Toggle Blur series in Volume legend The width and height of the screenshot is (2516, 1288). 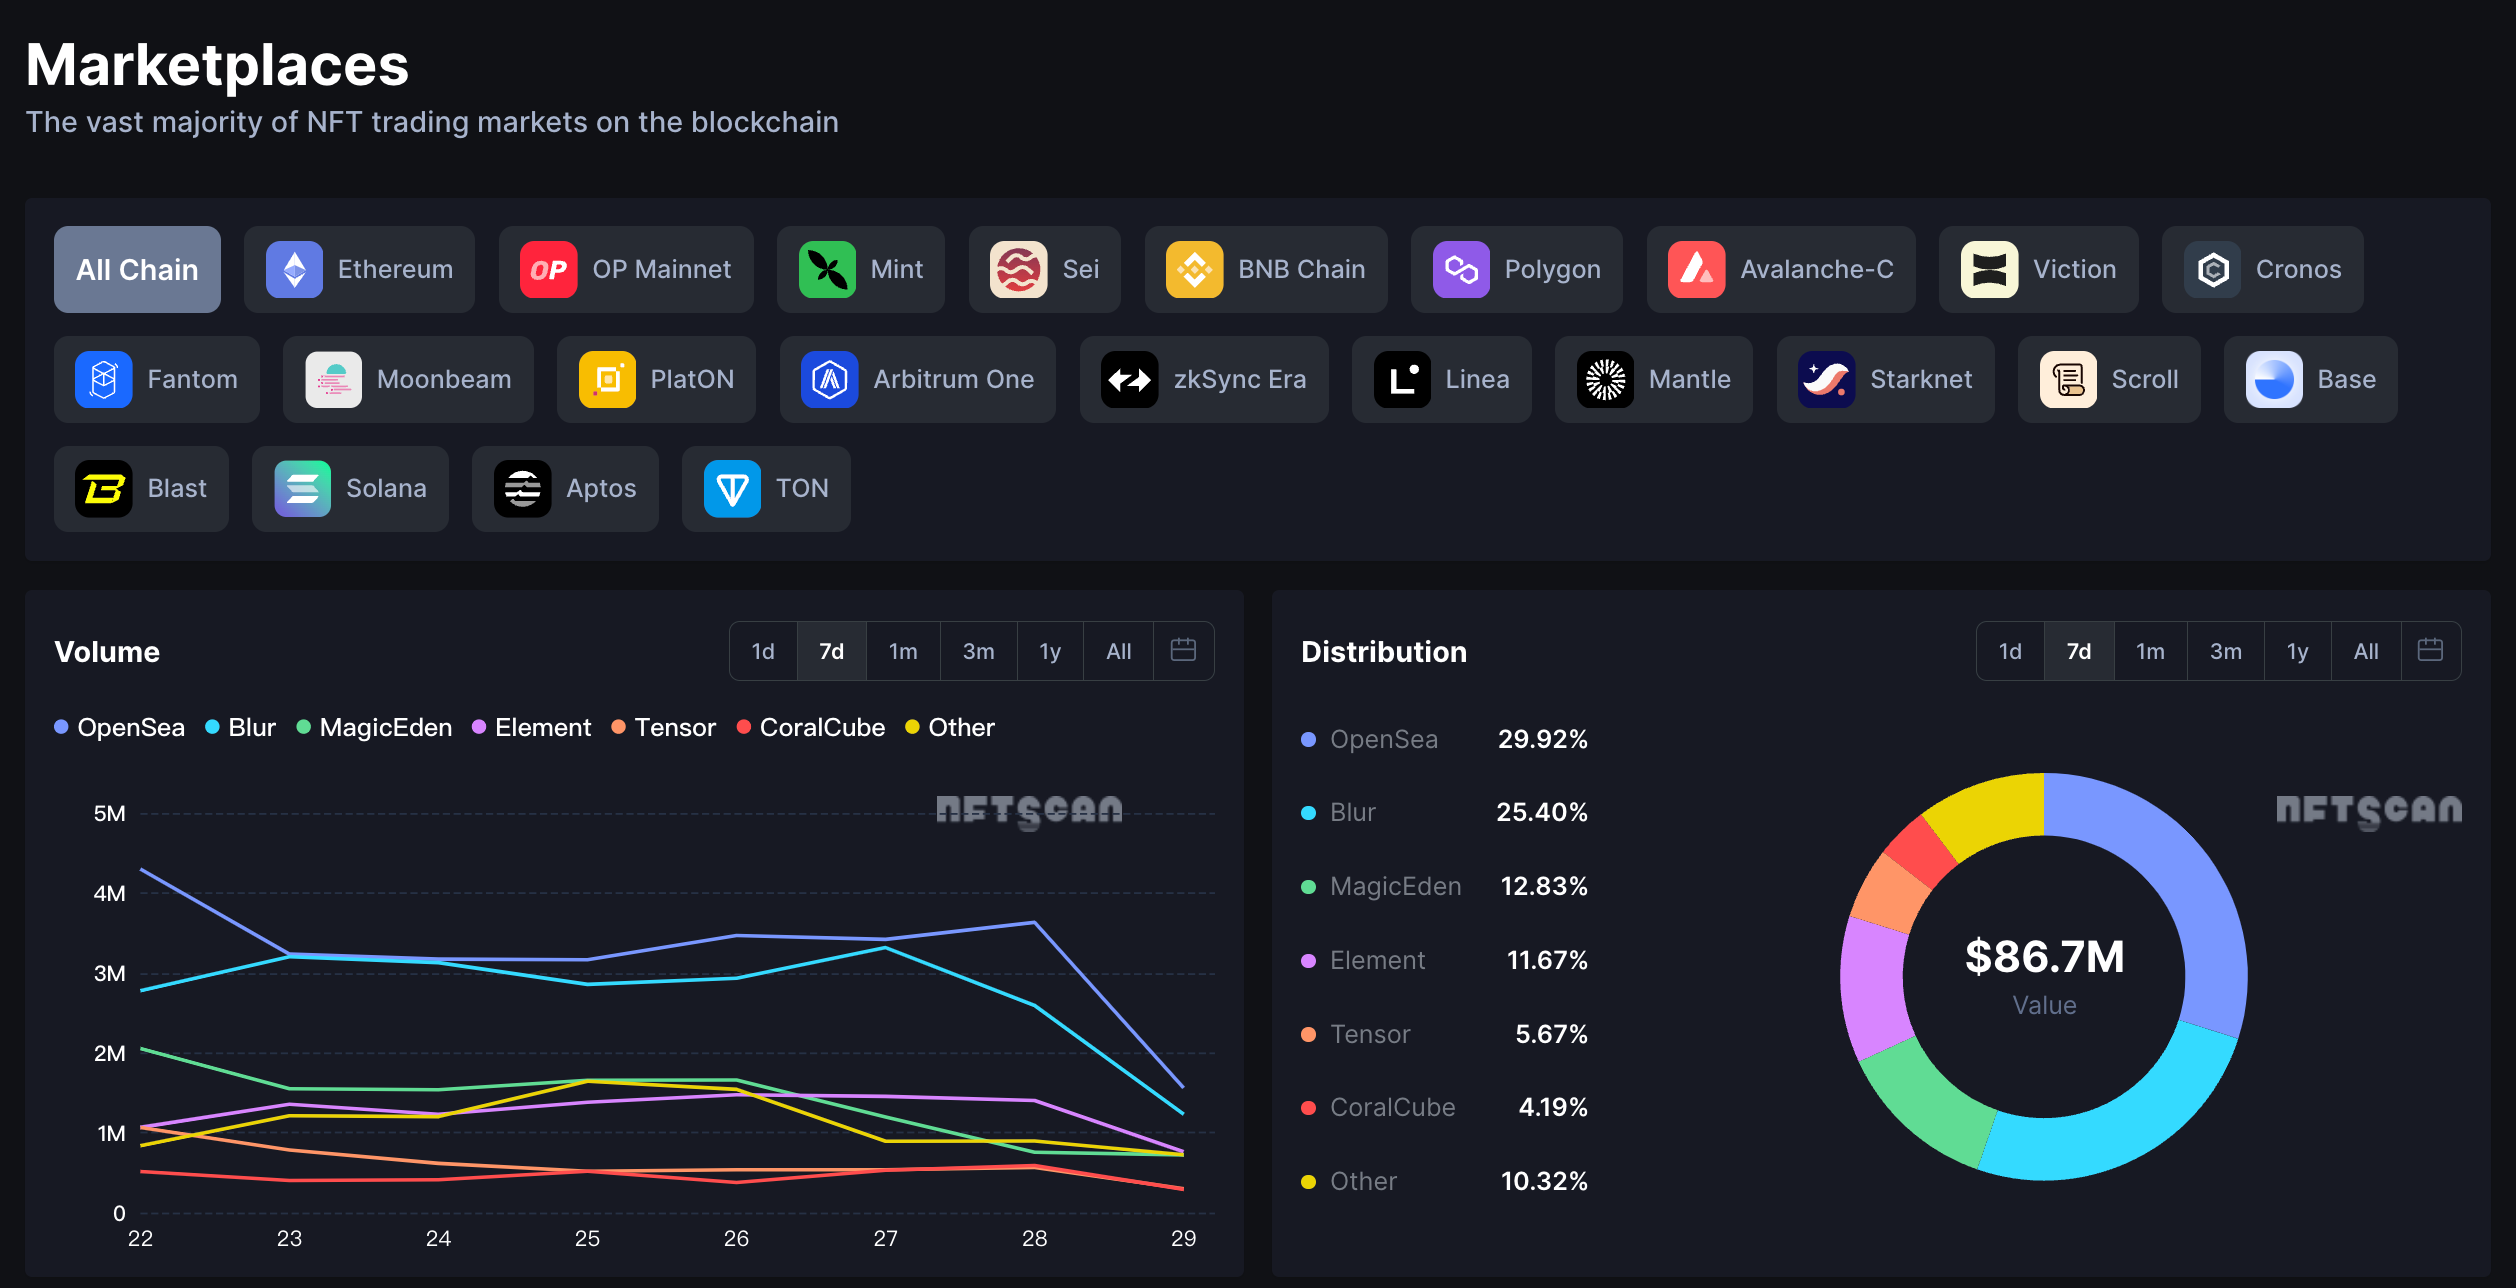click(x=240, y=727)
